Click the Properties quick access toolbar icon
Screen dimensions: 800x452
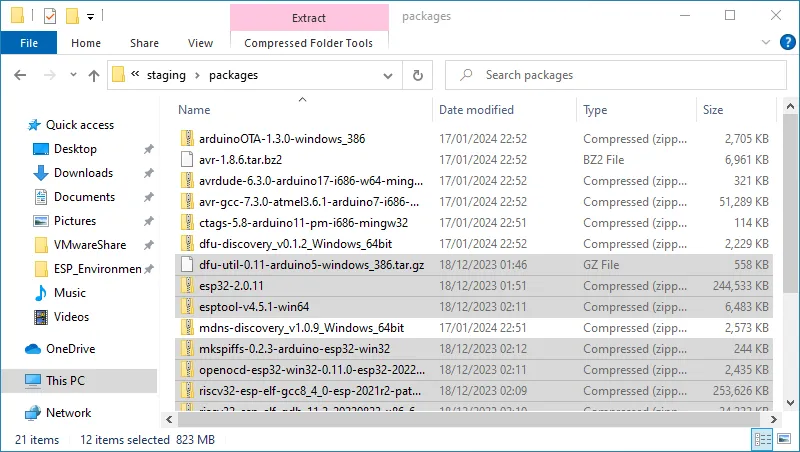[49, 16]
